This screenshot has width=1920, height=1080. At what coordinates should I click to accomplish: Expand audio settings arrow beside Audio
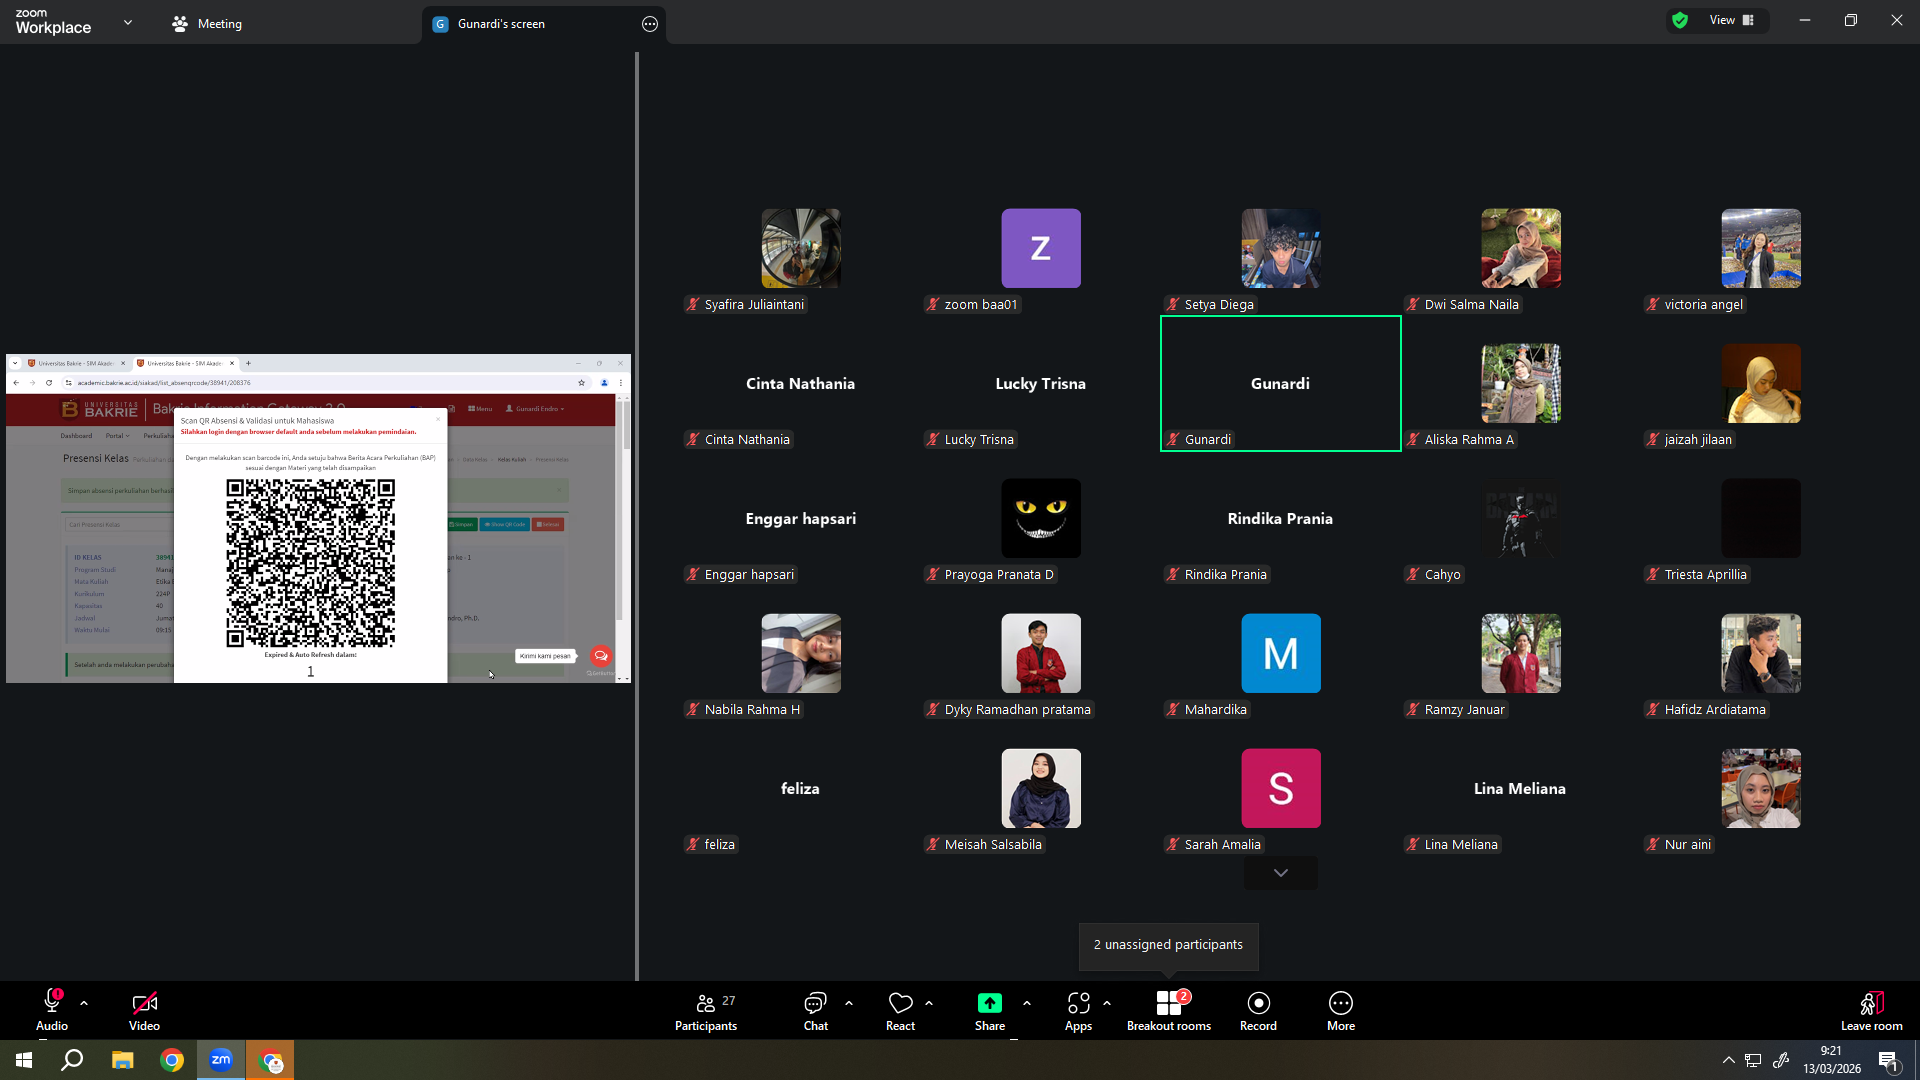click(x=84, y=1003)
